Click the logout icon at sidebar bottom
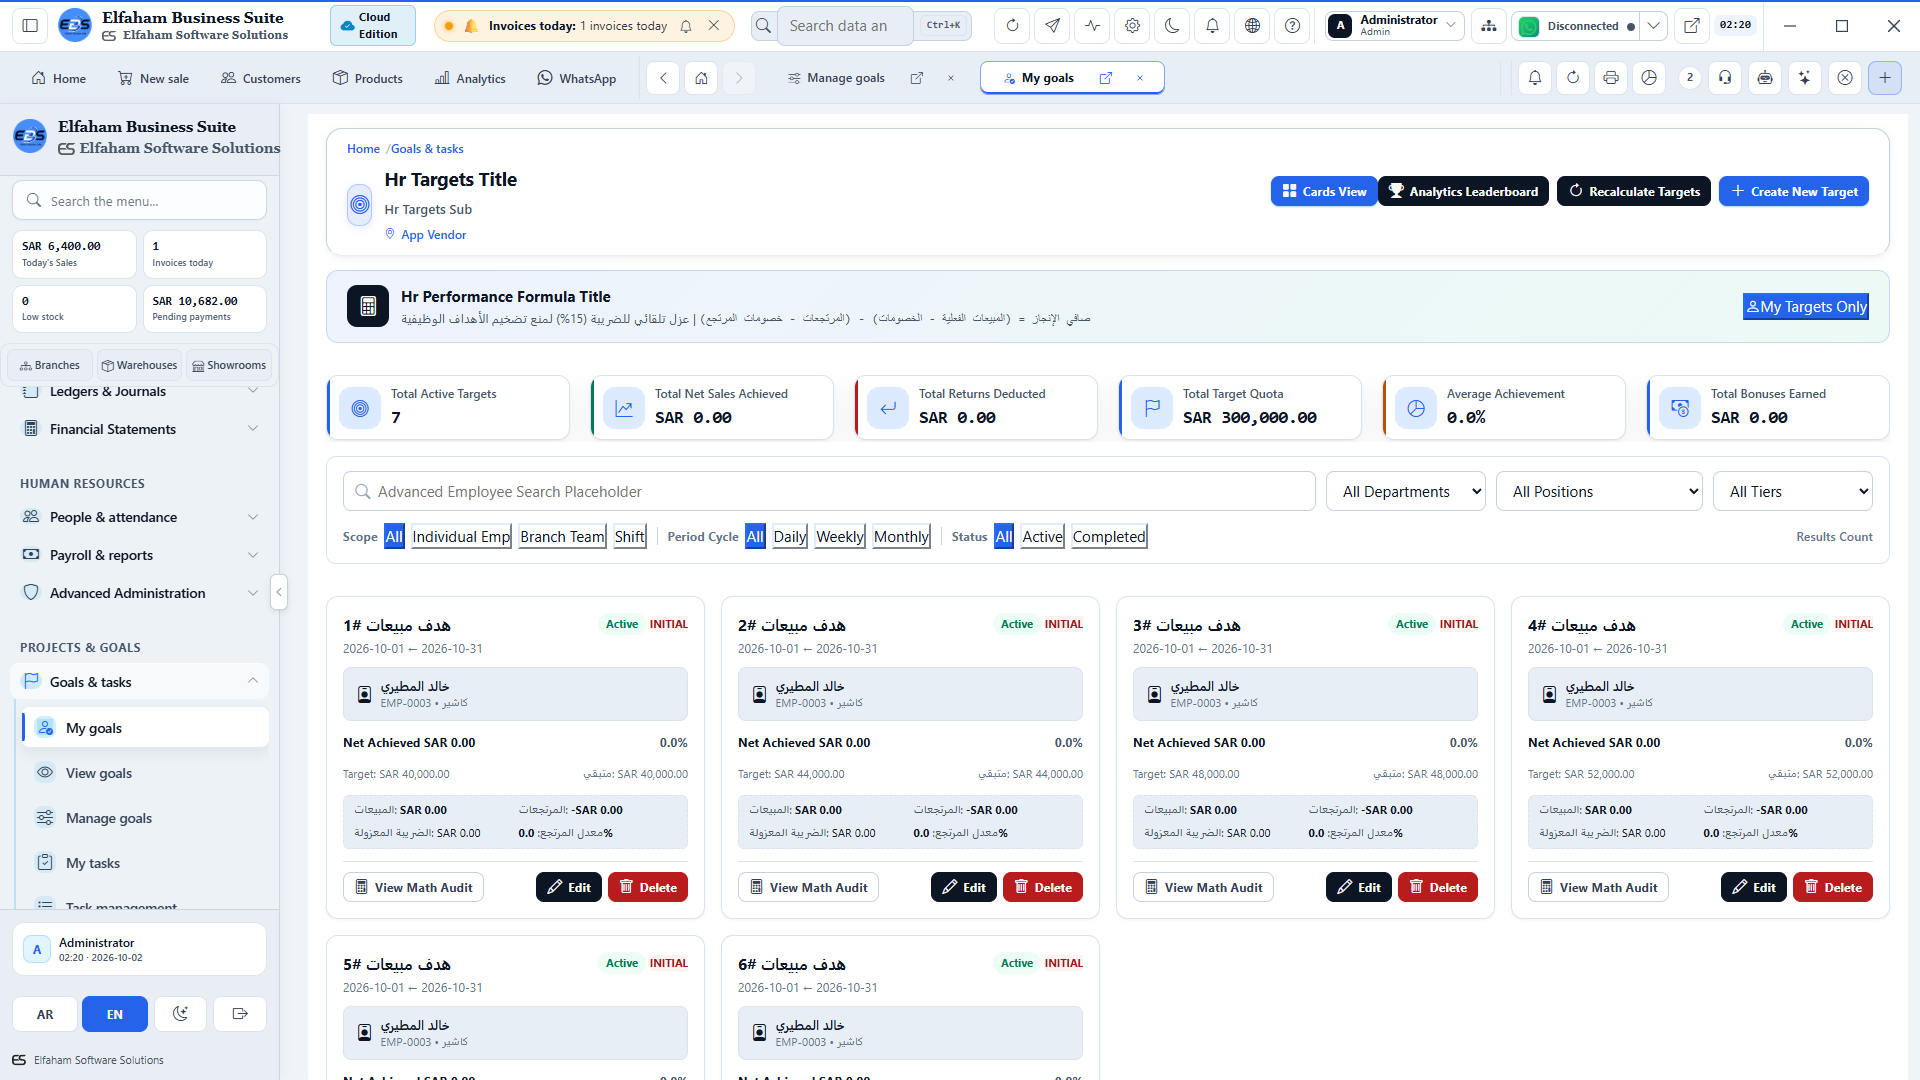The image size is (1920, 1080). [x=240, y=1014]
